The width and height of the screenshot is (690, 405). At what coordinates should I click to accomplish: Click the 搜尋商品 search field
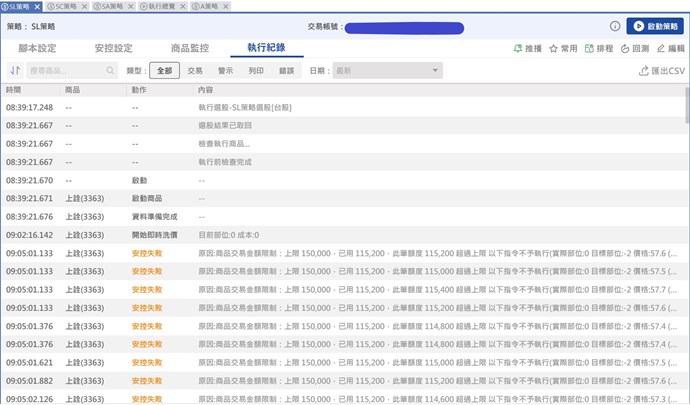click(x=70, y=70)
